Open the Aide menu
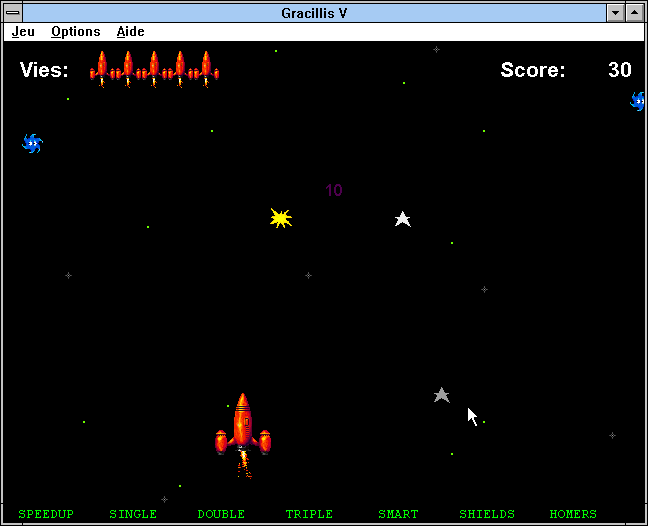The height and width of the screenshot is (526, 648). pos(130,31)
